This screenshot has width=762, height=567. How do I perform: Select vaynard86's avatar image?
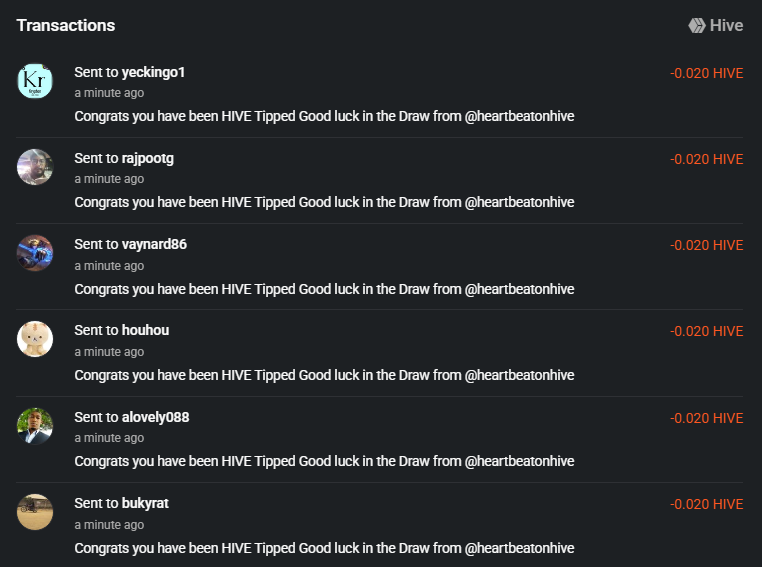(35, 253)
